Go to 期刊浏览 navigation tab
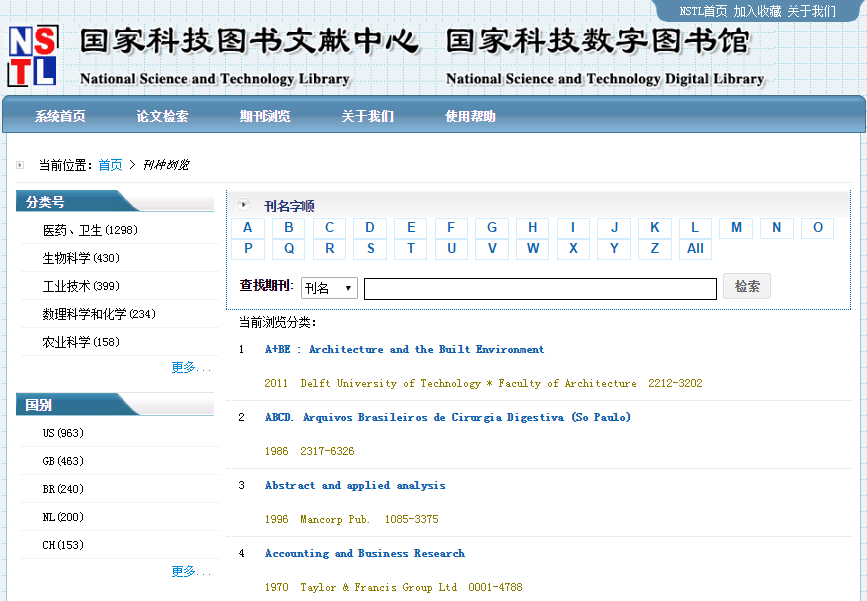867x601 pixels. pyautogui.click(x=265, y=117)
